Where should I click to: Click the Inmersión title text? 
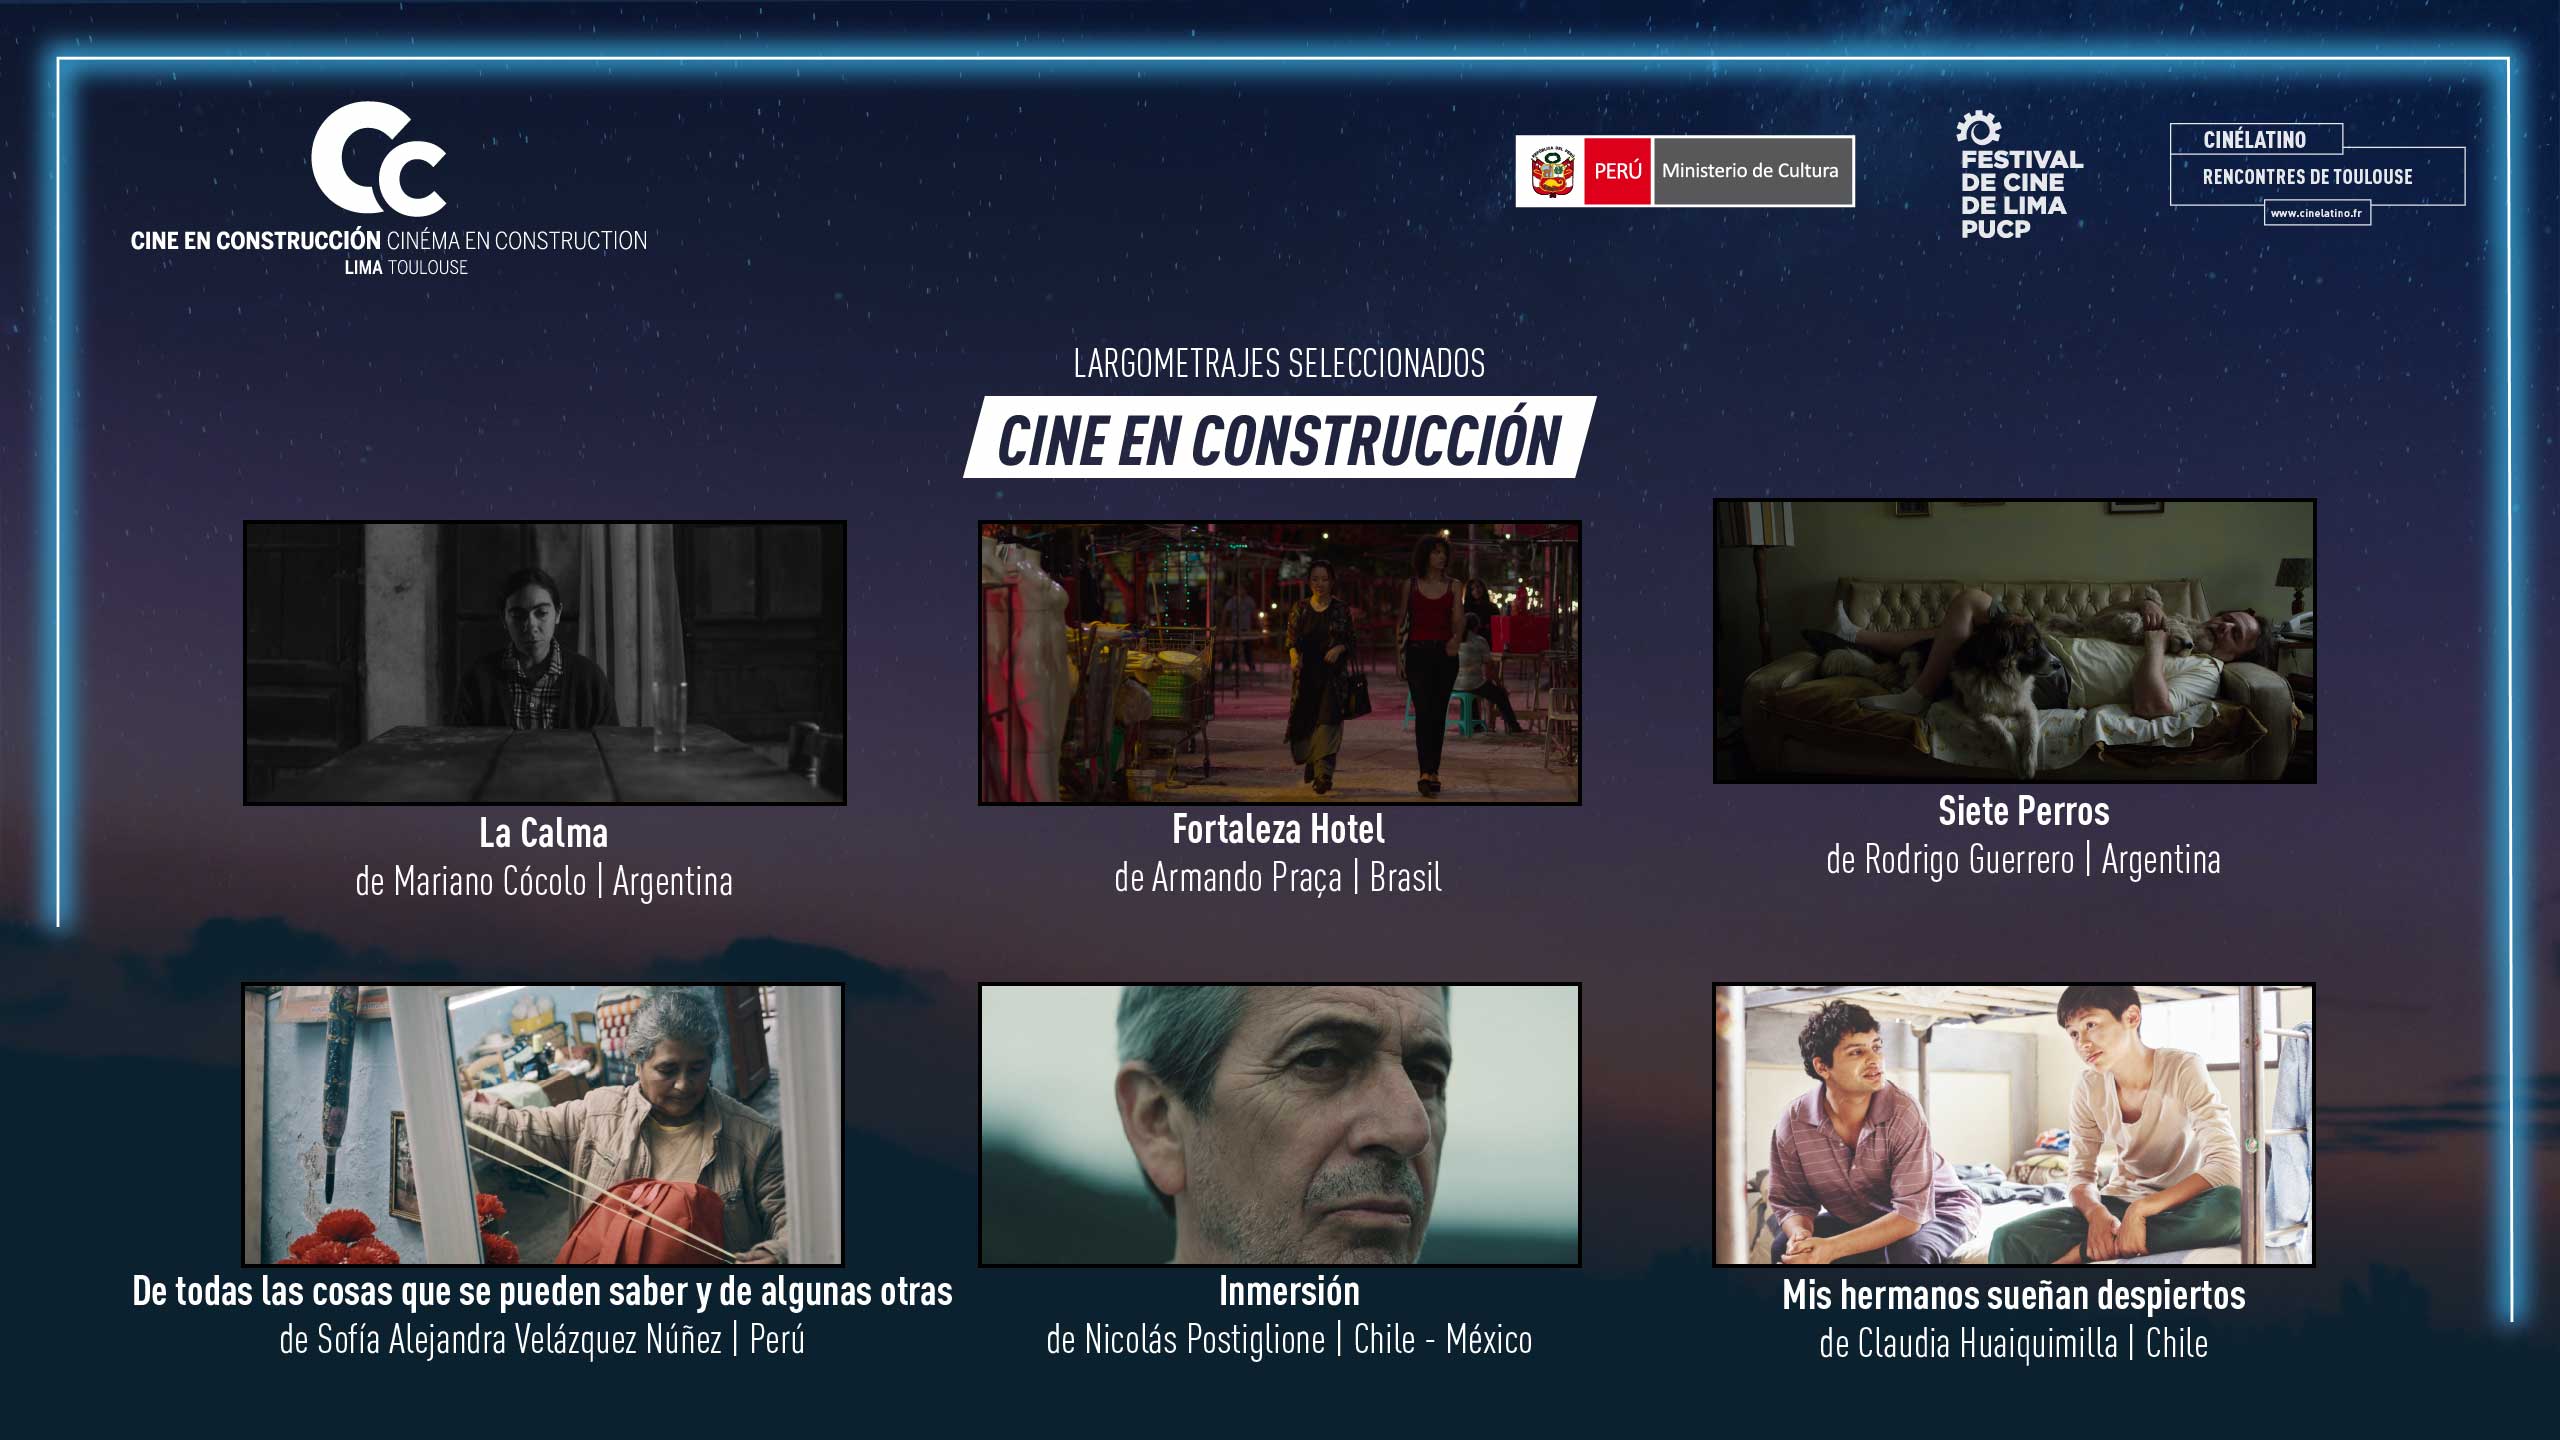(1288, 1291)
